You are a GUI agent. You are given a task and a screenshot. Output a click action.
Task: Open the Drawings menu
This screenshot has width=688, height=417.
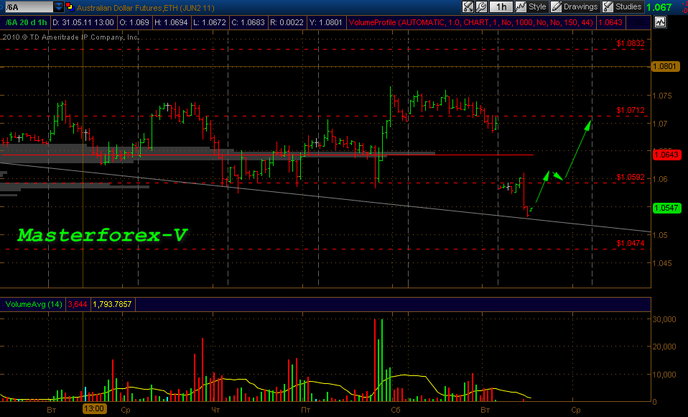575,7
